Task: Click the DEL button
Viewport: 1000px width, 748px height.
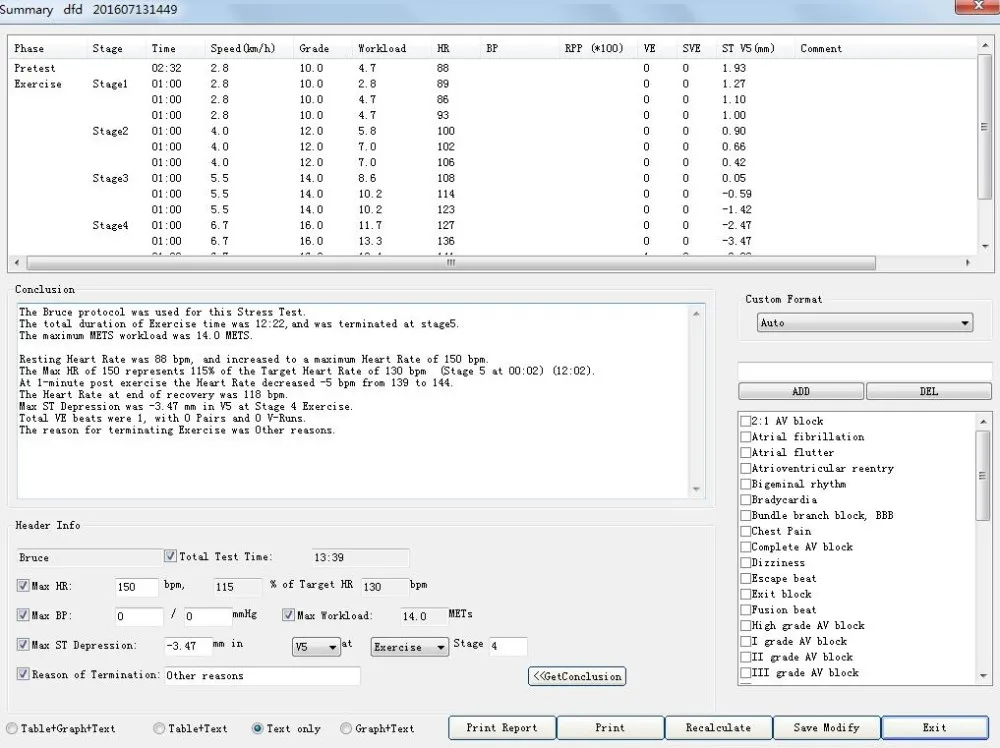Action: 928,391
